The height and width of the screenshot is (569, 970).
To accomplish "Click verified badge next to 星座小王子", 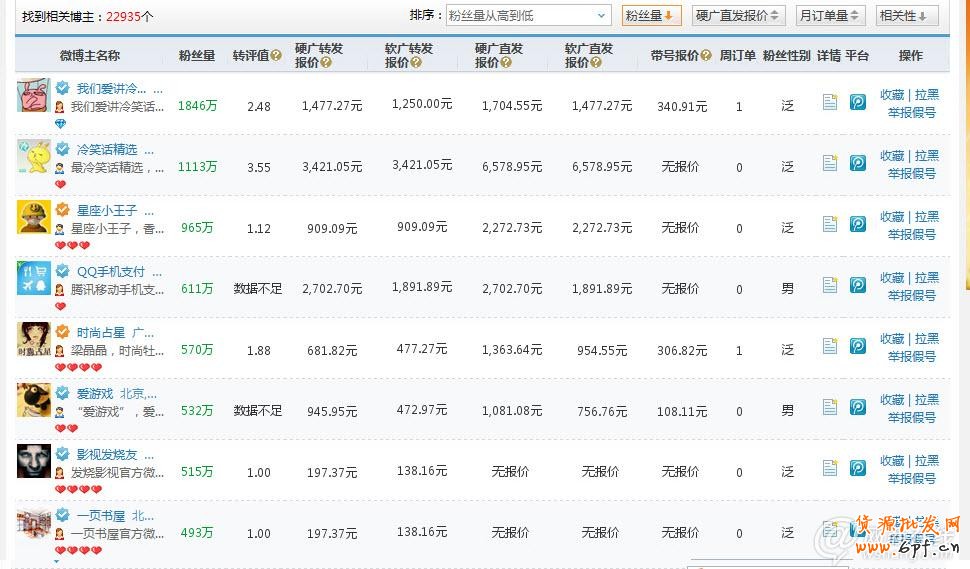I will [x=62, y=210].
